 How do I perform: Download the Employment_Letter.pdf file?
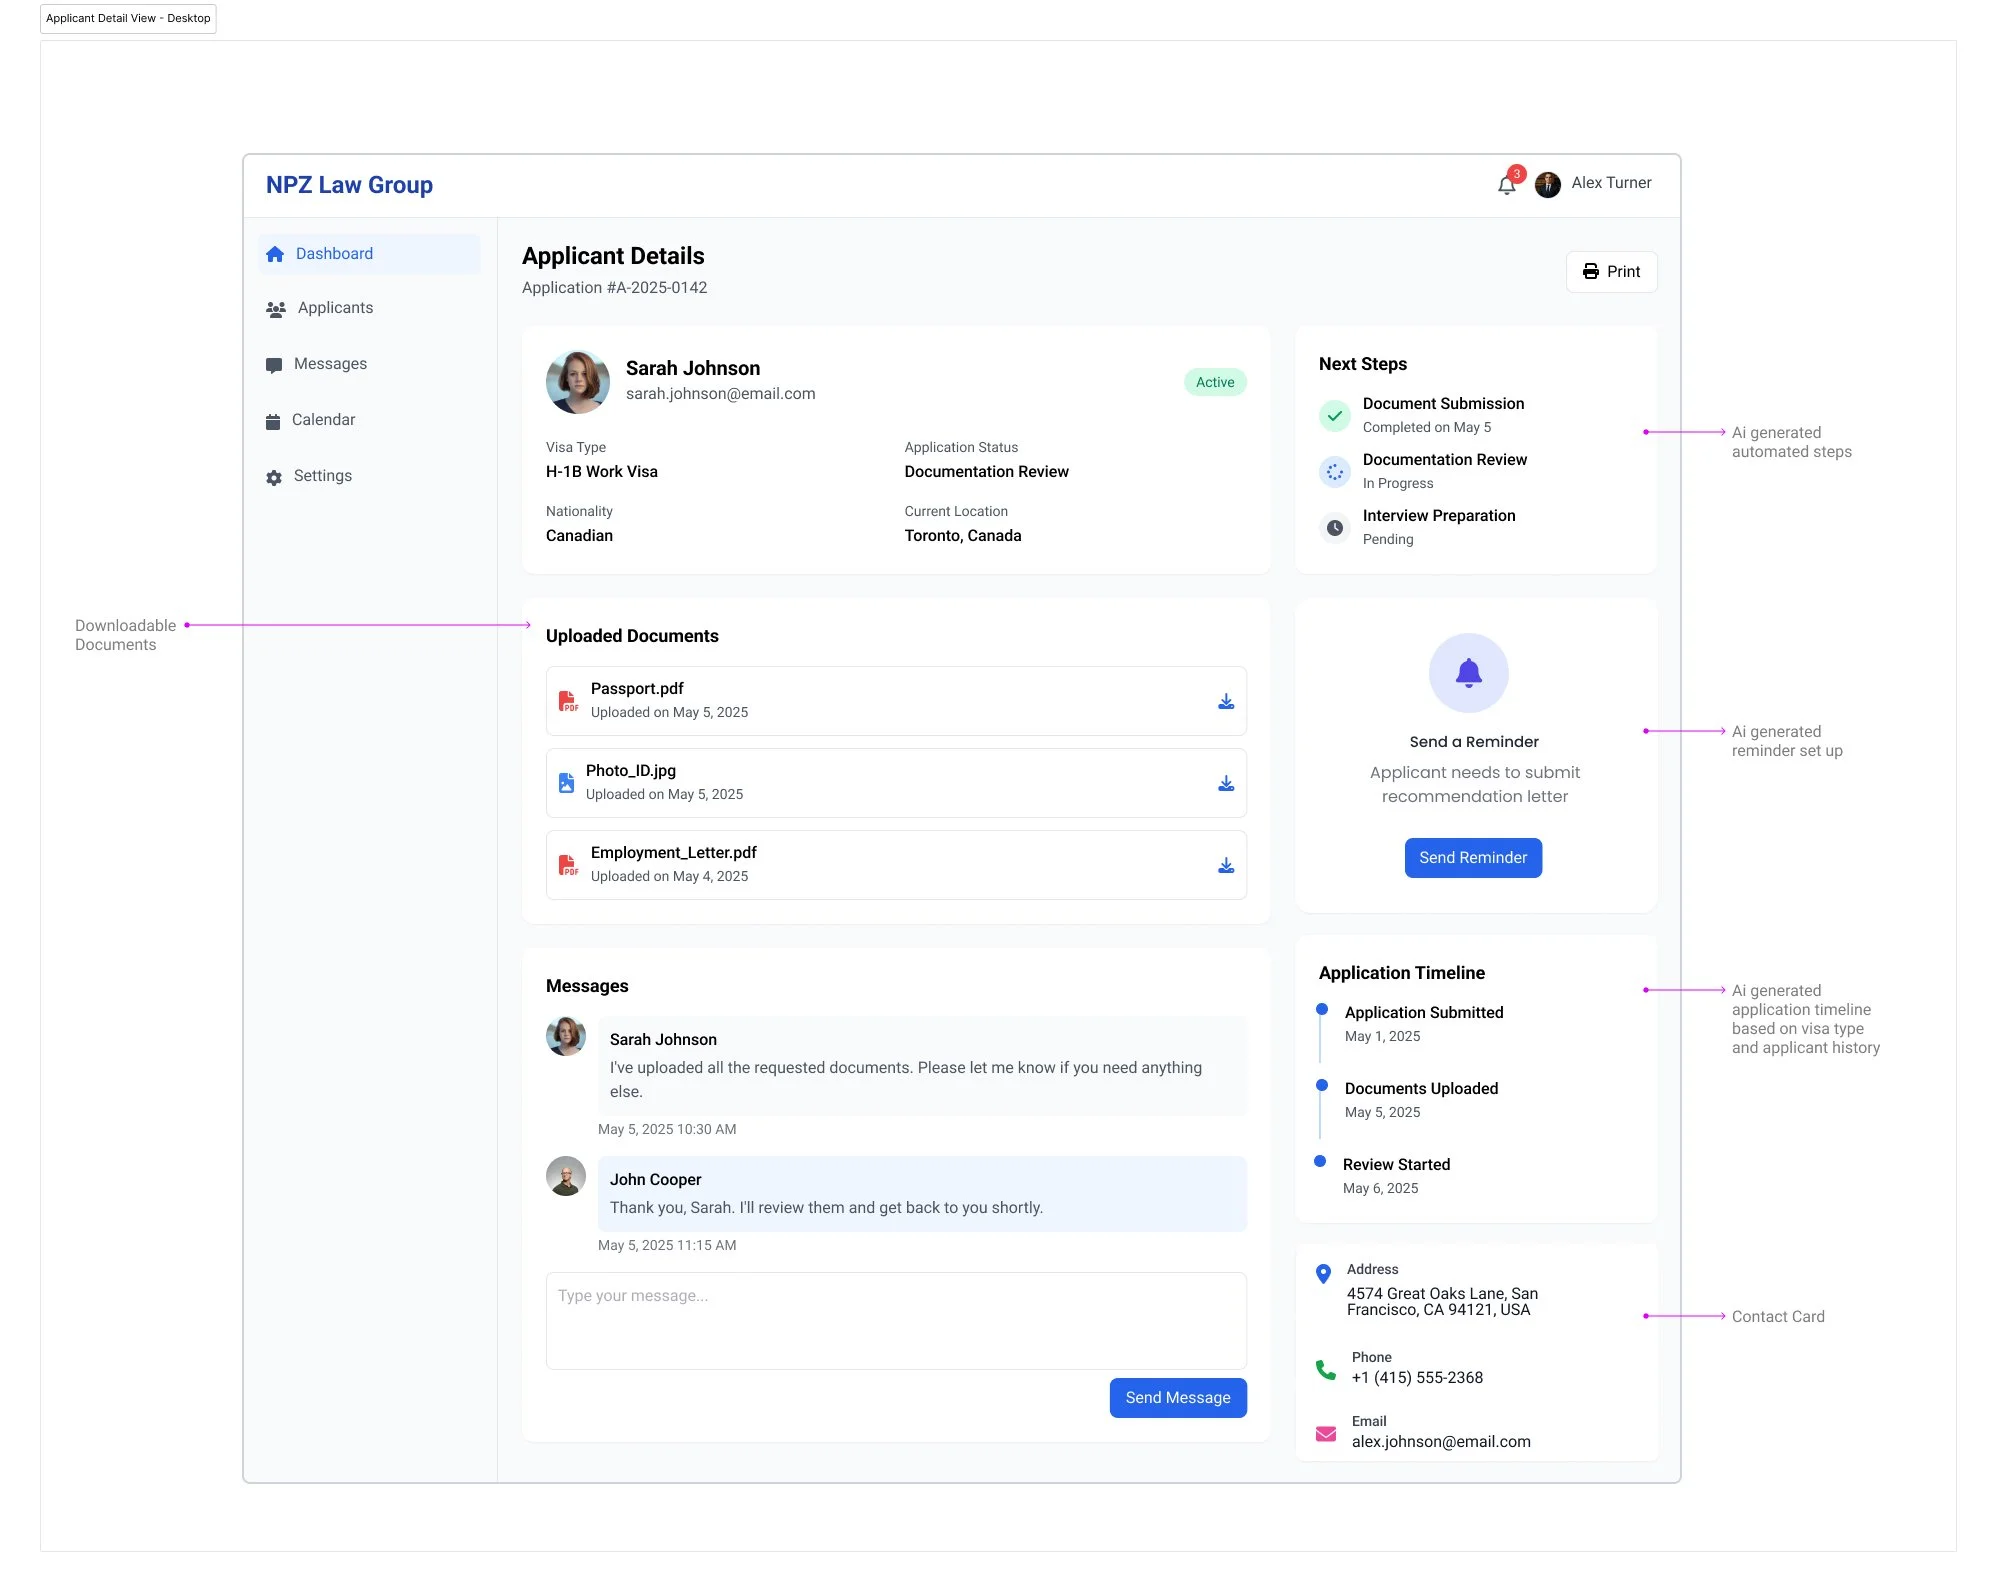[1225, 866]
